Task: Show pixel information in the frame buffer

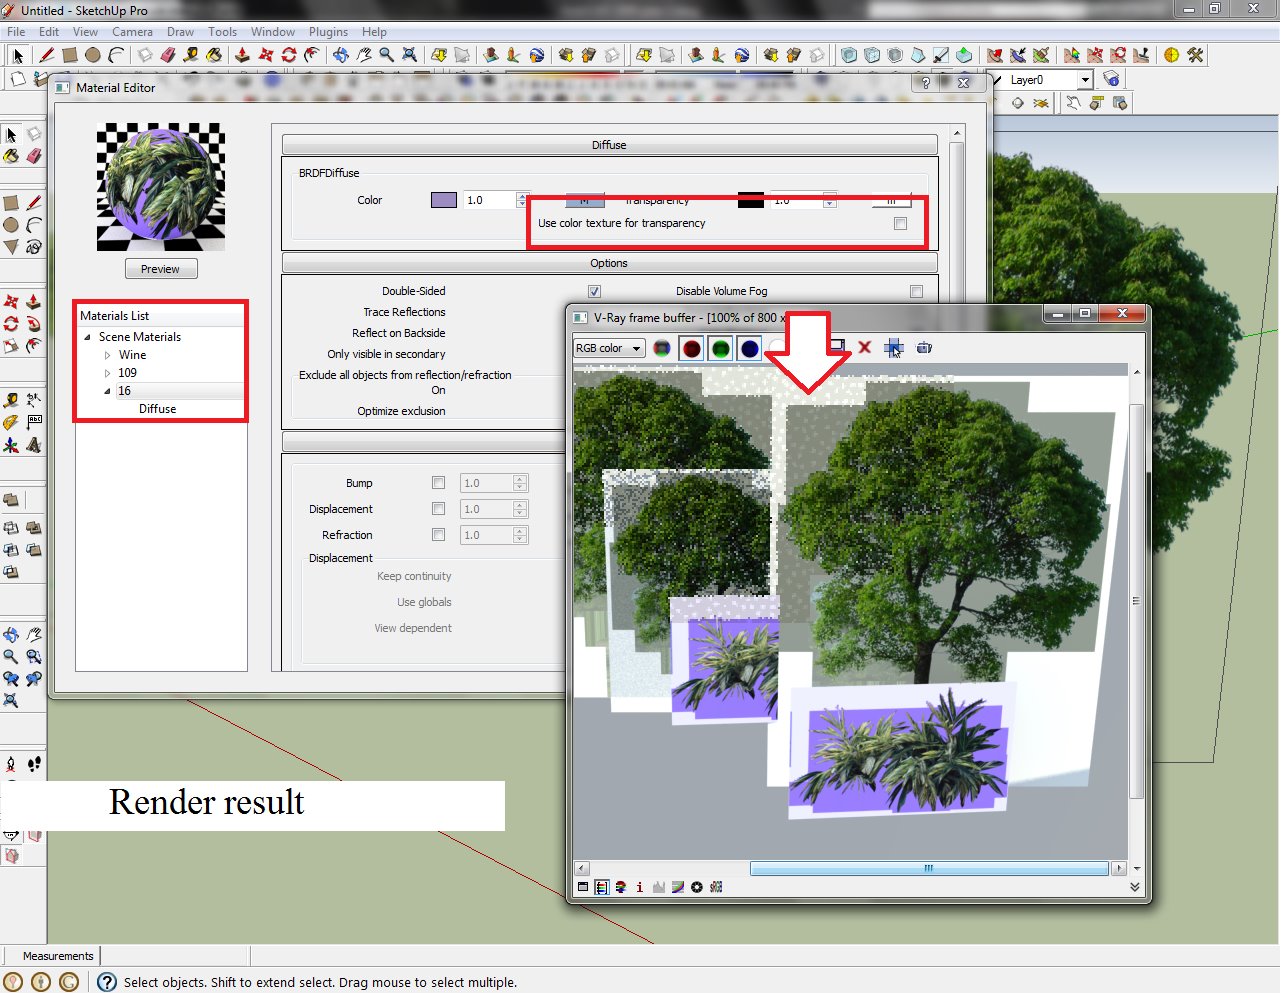Action: 640,887
